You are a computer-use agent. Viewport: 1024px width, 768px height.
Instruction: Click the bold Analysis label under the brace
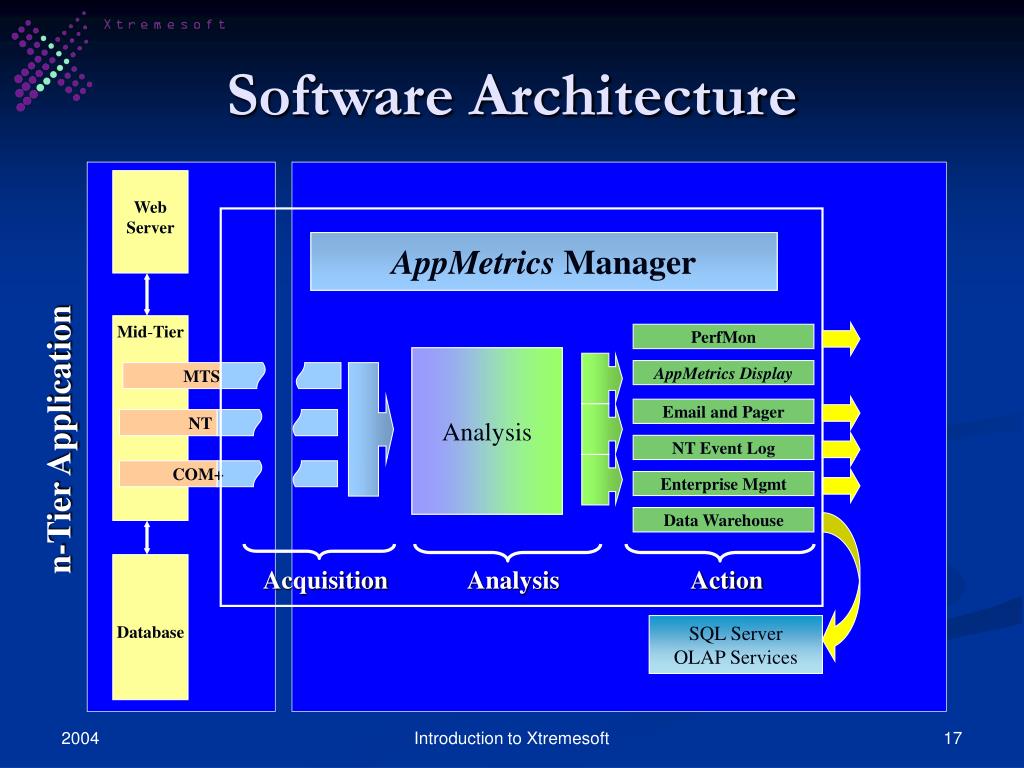[x=513, y=581]
